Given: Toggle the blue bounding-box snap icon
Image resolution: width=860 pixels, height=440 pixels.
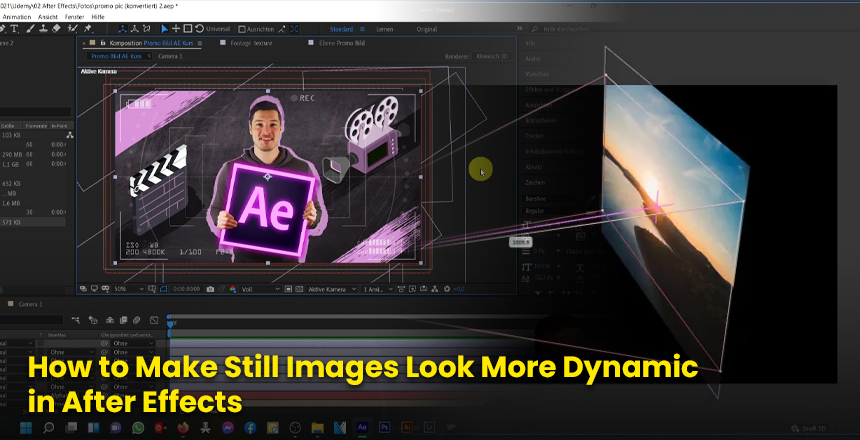Looking at the screenshot, I should click(x=294, y=29).
